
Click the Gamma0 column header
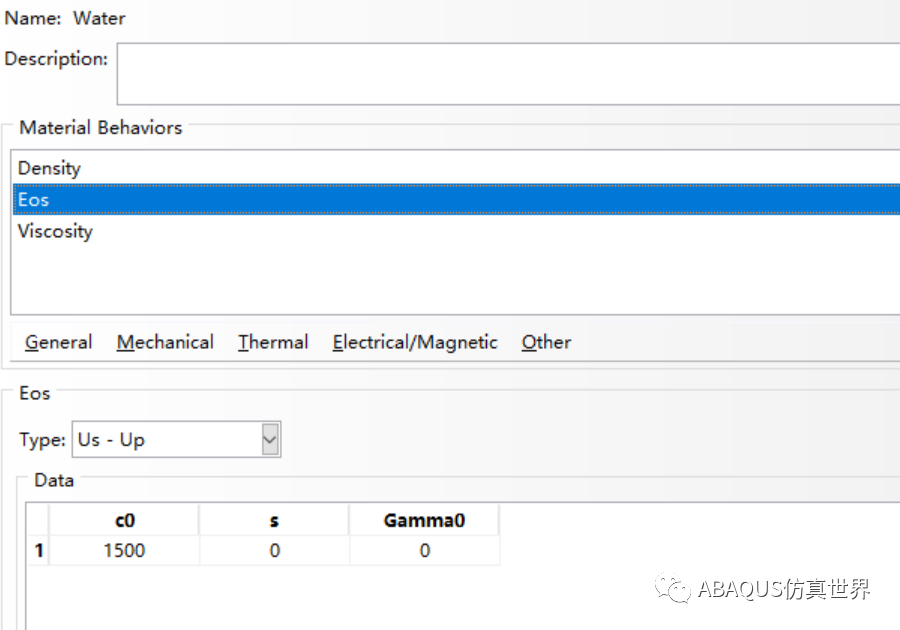point(425,520)
